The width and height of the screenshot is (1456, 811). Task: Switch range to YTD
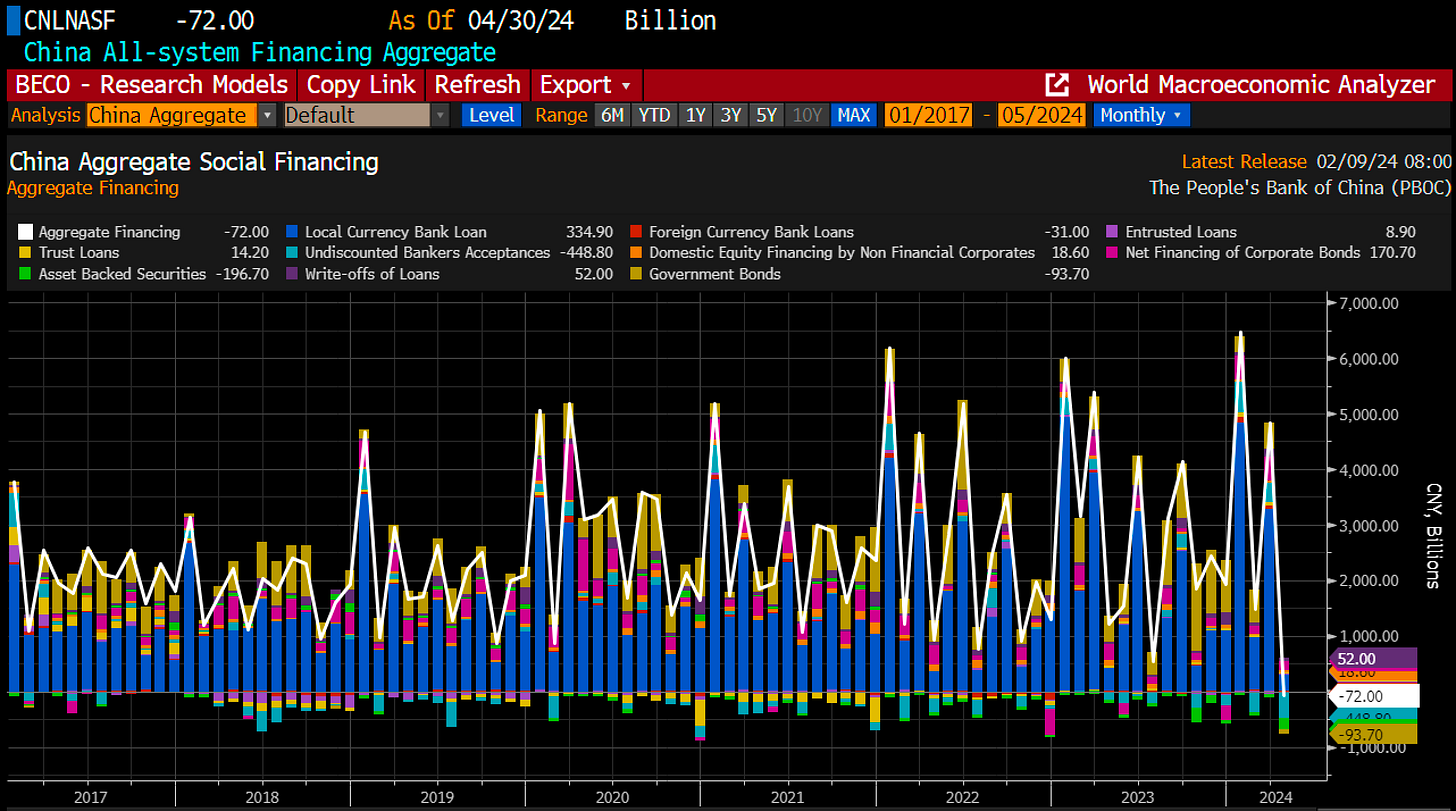pyautogui.click(x=654, y=116)
